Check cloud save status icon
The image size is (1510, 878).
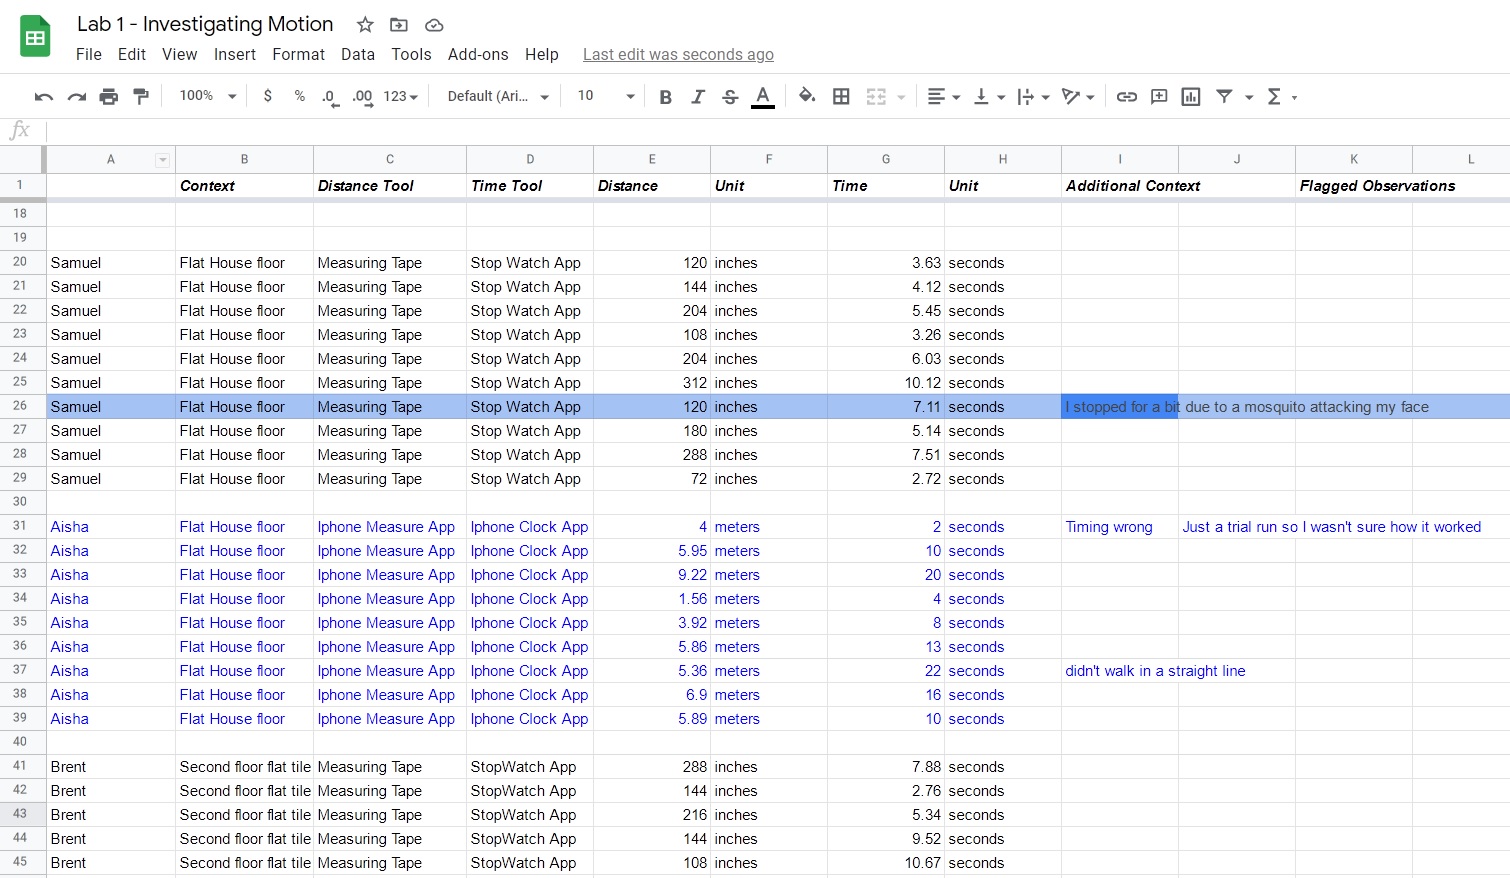434,25
